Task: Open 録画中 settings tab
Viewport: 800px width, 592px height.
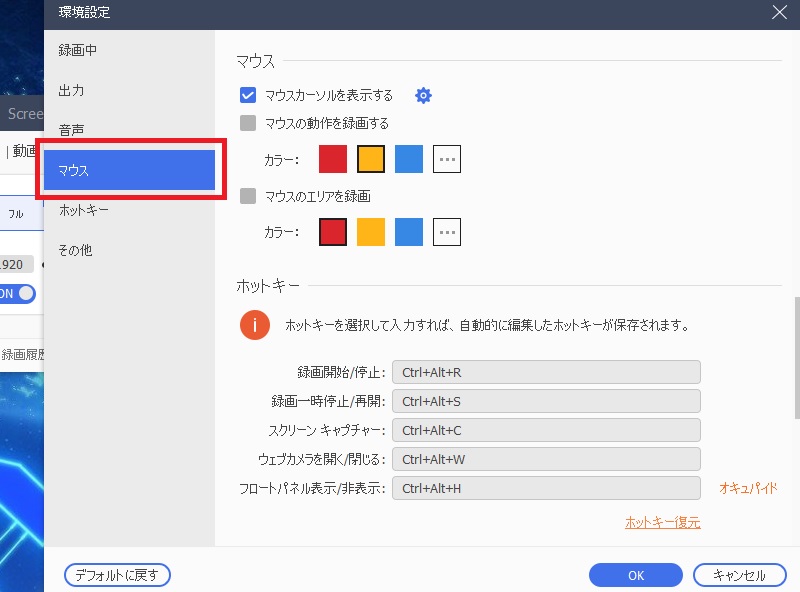Action: 129,50
